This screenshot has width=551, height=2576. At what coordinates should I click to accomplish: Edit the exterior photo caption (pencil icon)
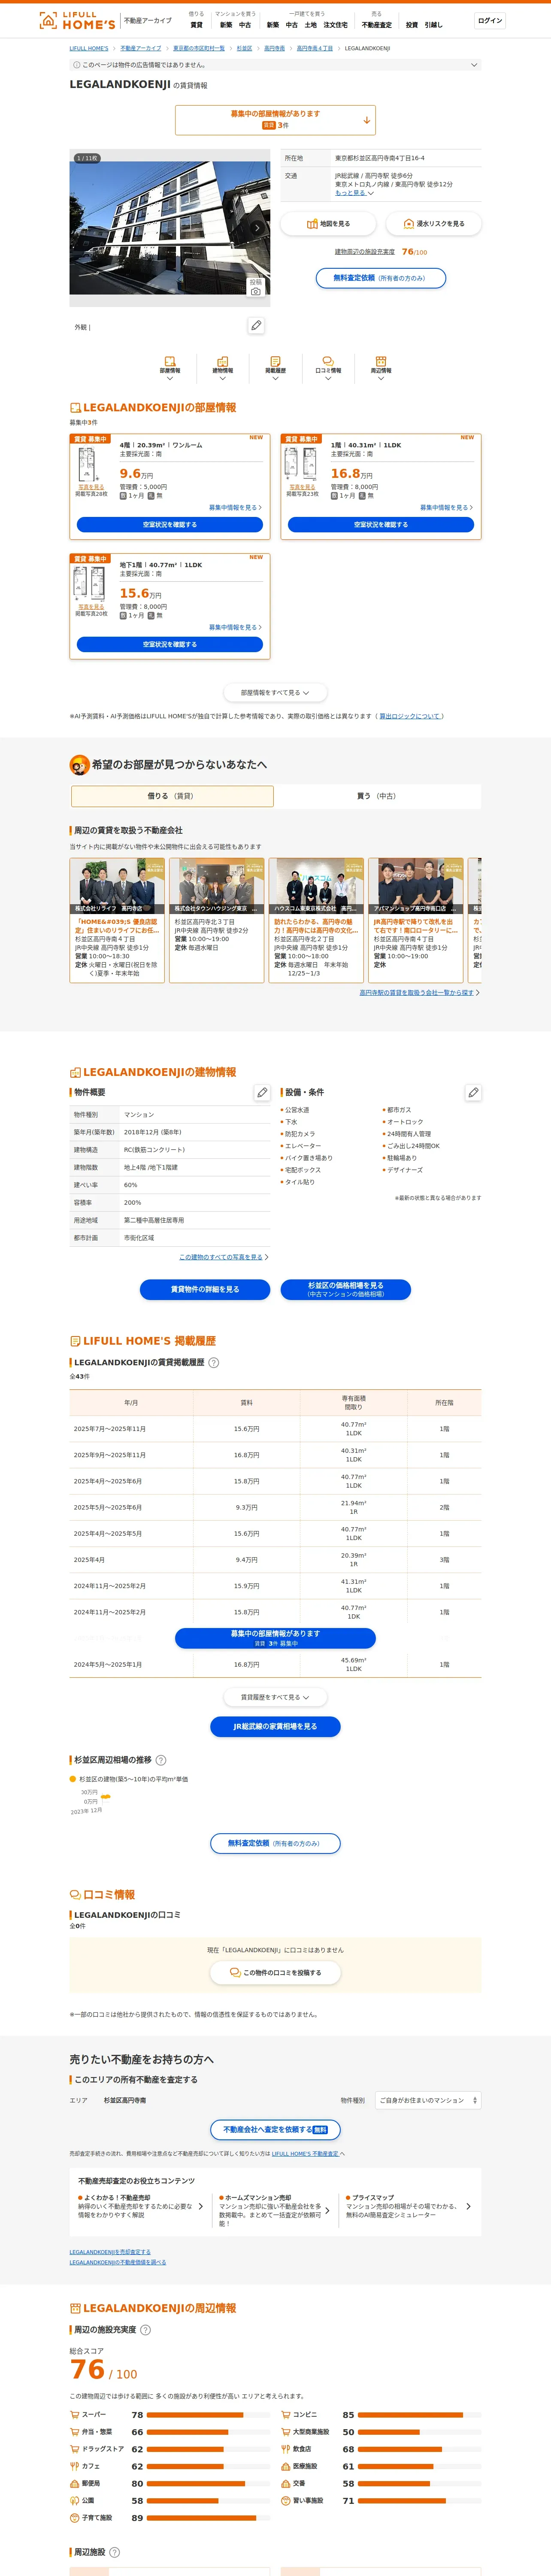tap(256, 325)
